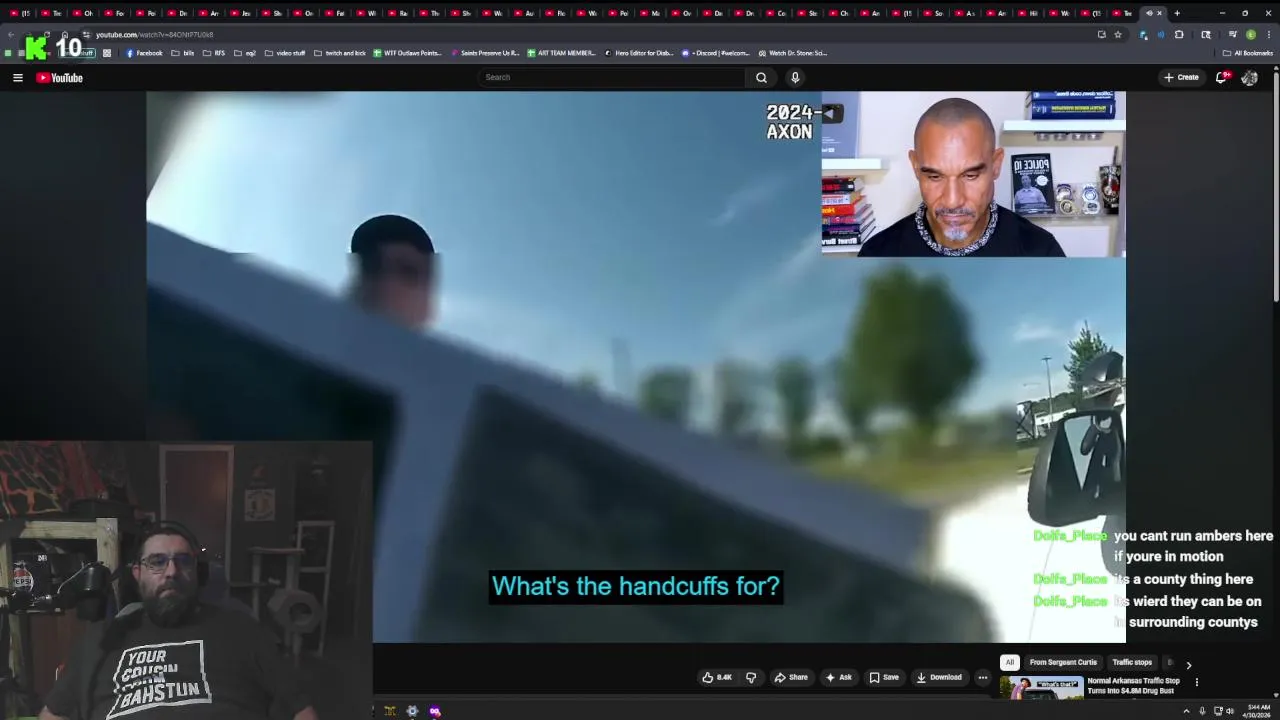Open the Chrome side panel search icon
The image size is (1280, 720).
(x=1205, y=34)
